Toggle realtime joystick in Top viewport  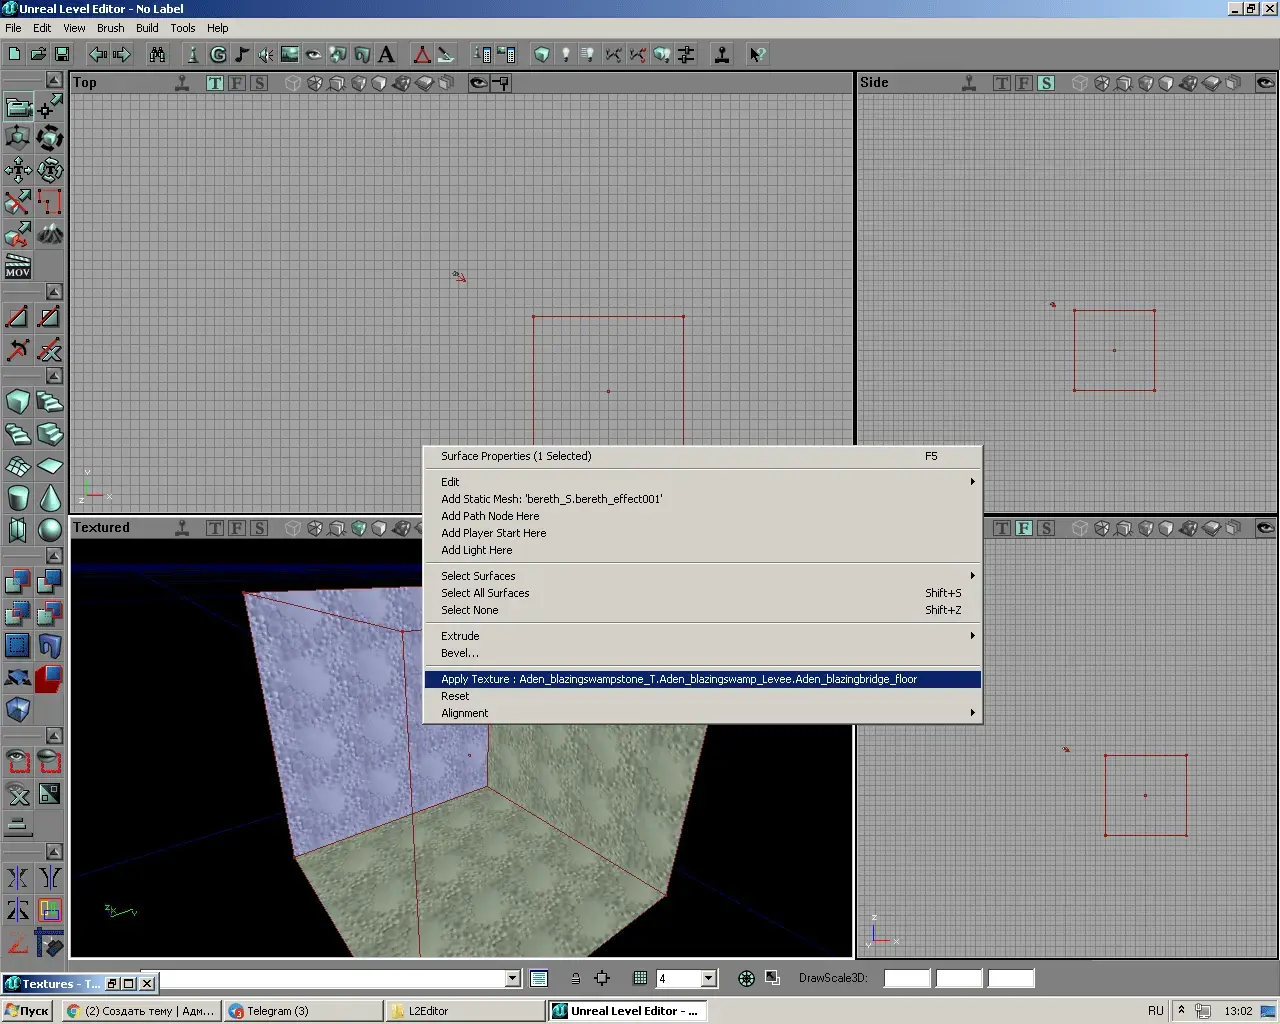(182, 83)
